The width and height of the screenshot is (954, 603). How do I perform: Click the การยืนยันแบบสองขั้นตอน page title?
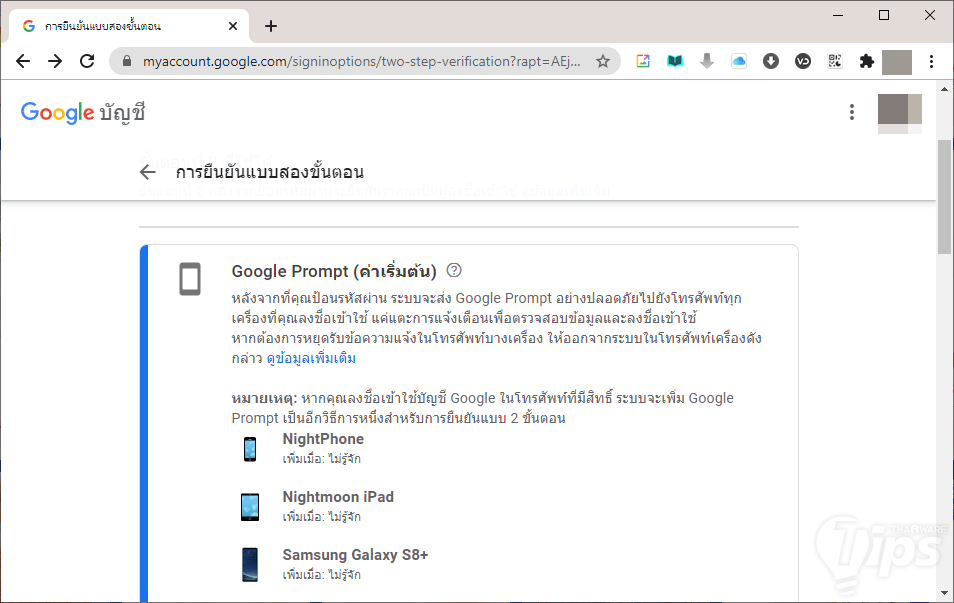click(x=270, y=172)
